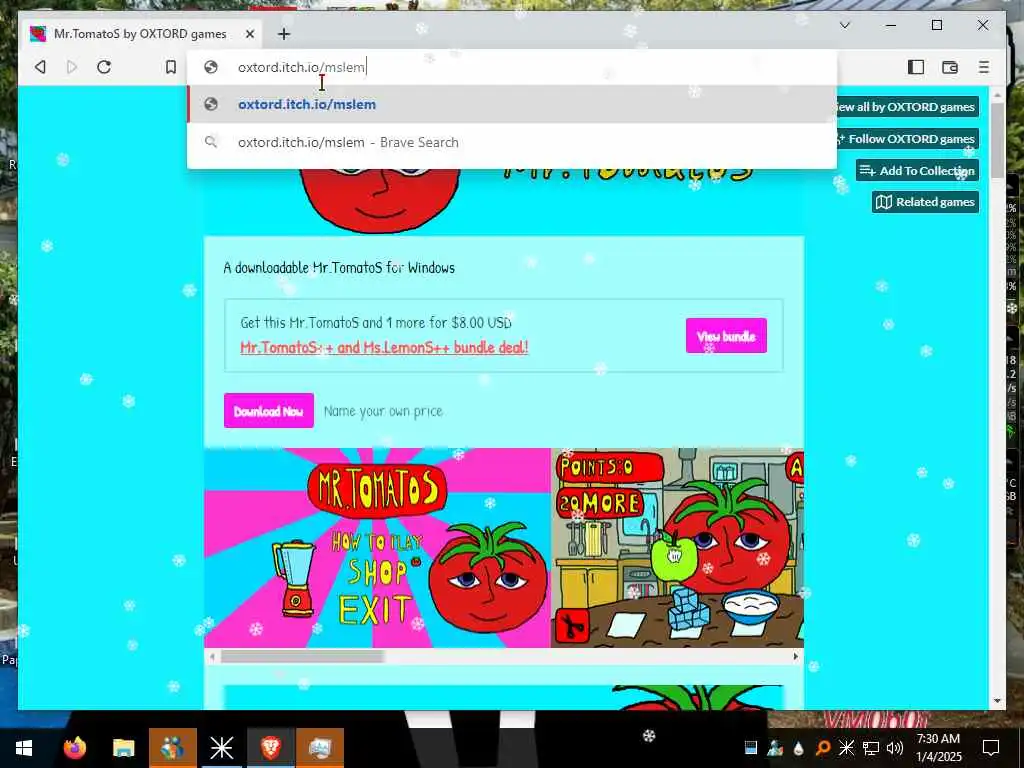This screenshot has height=768, width=1024.
Task: Open the Brave hamburger menu
Action: [x=984, y=67]
